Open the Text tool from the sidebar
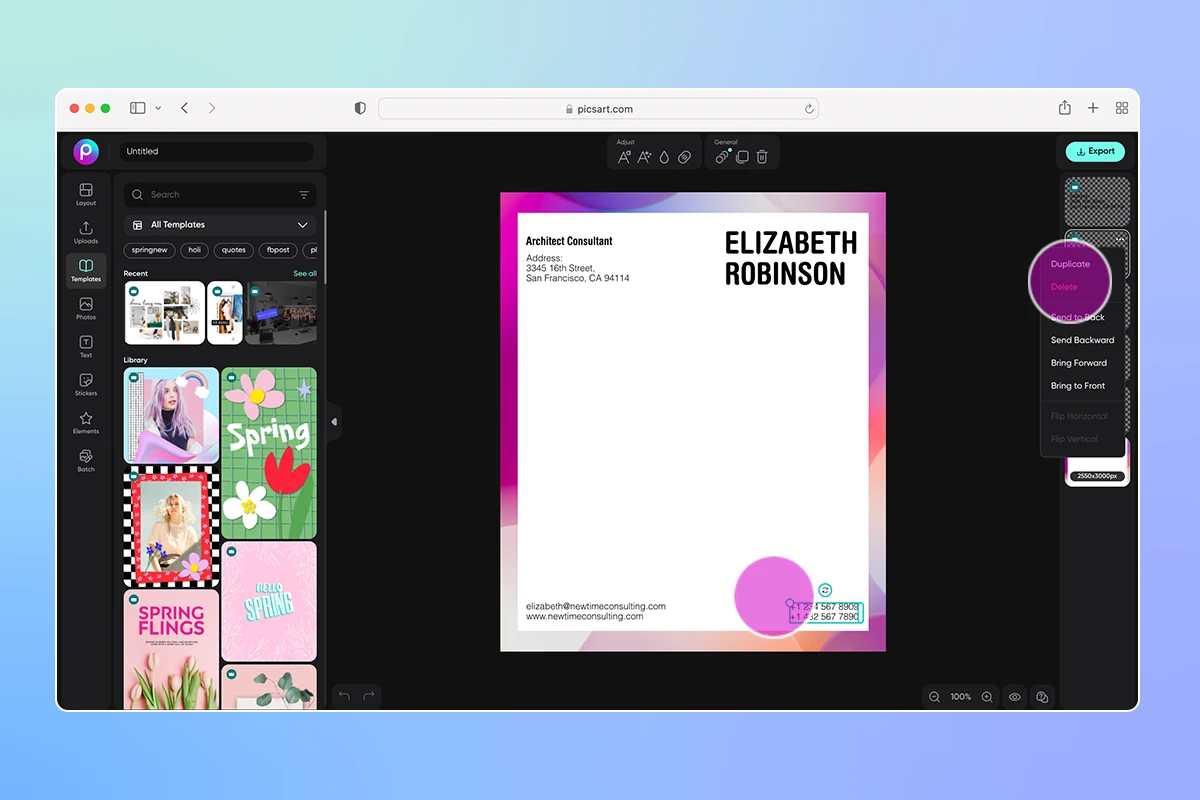The height and width of the screenshot is (800, 1200). (x=86, y=346)
